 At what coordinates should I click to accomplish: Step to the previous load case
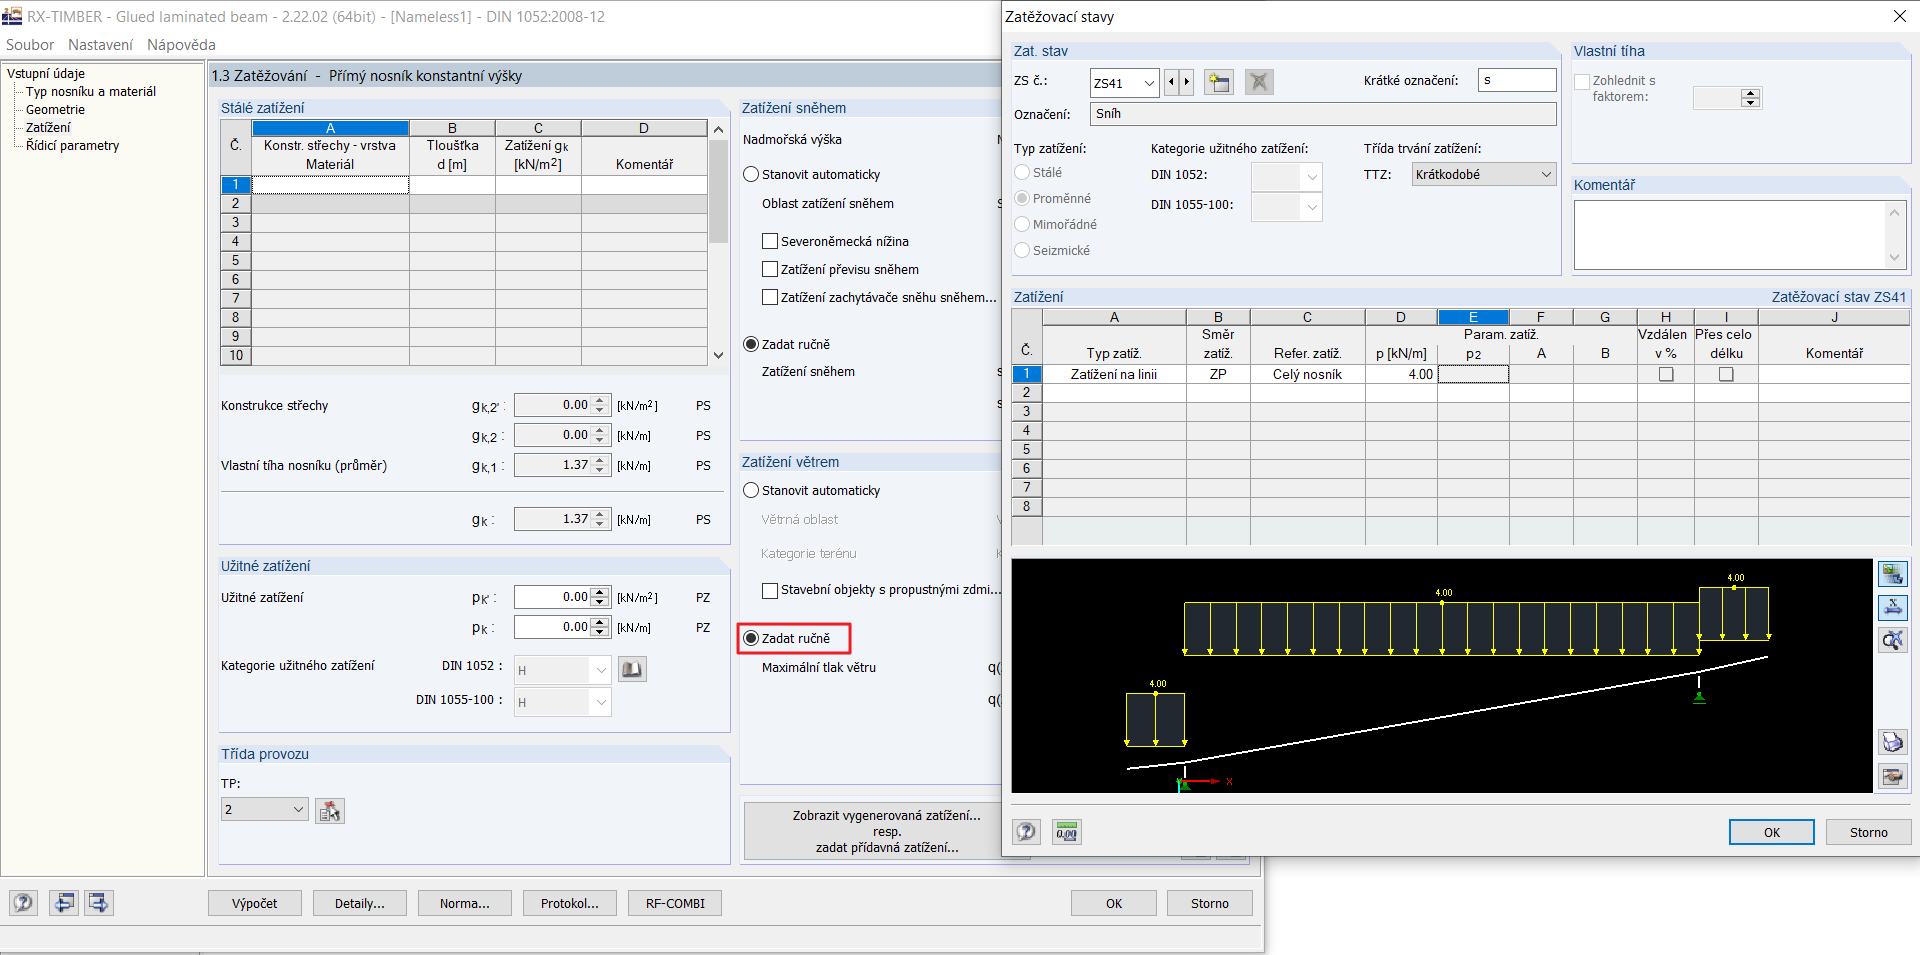(1171, 82)
